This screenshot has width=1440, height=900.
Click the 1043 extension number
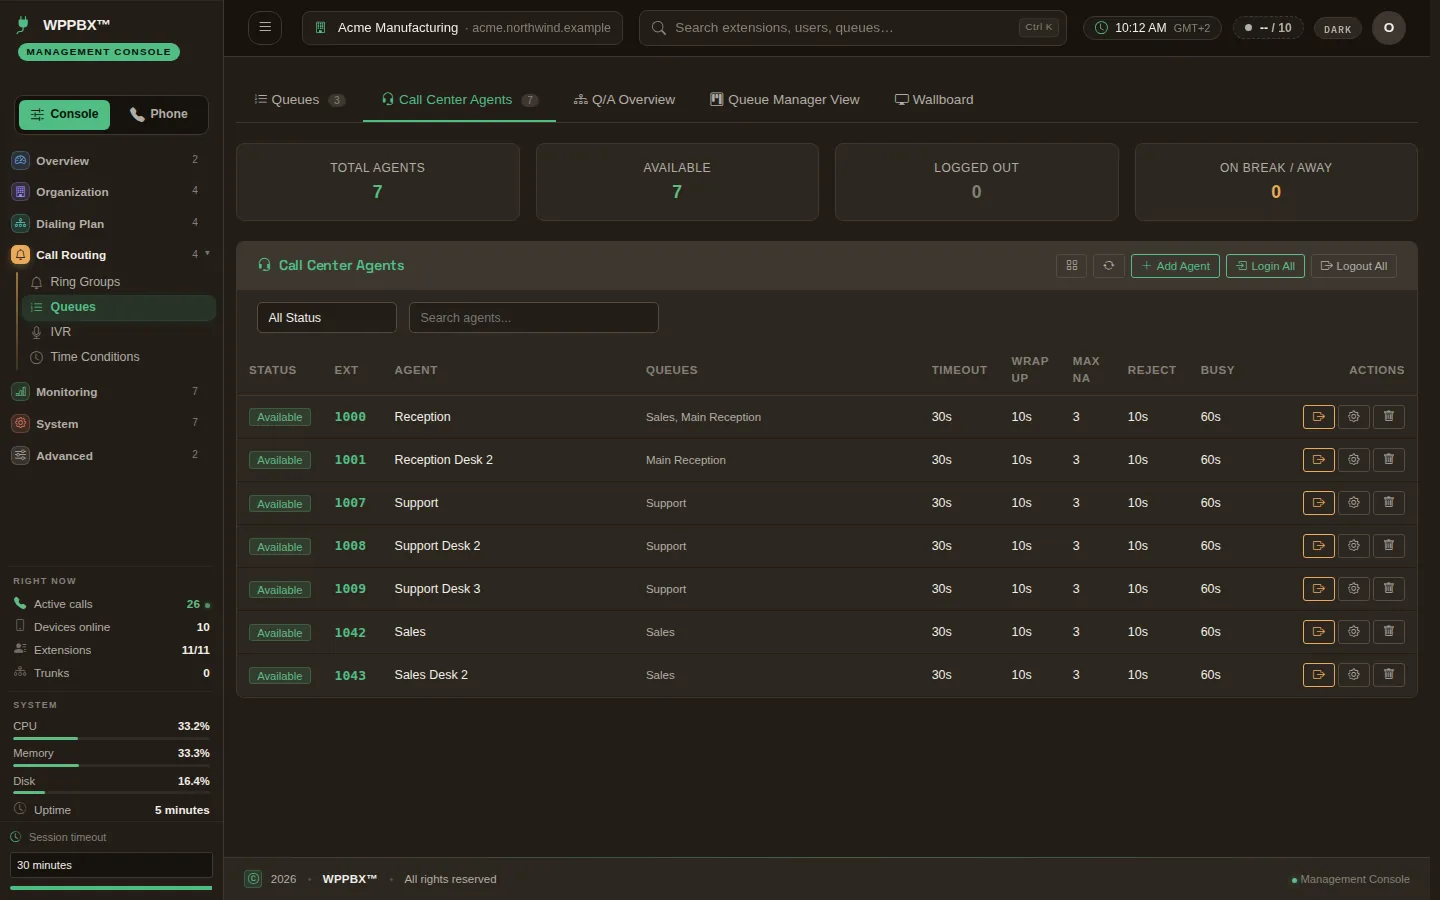(x=350, y=676)
